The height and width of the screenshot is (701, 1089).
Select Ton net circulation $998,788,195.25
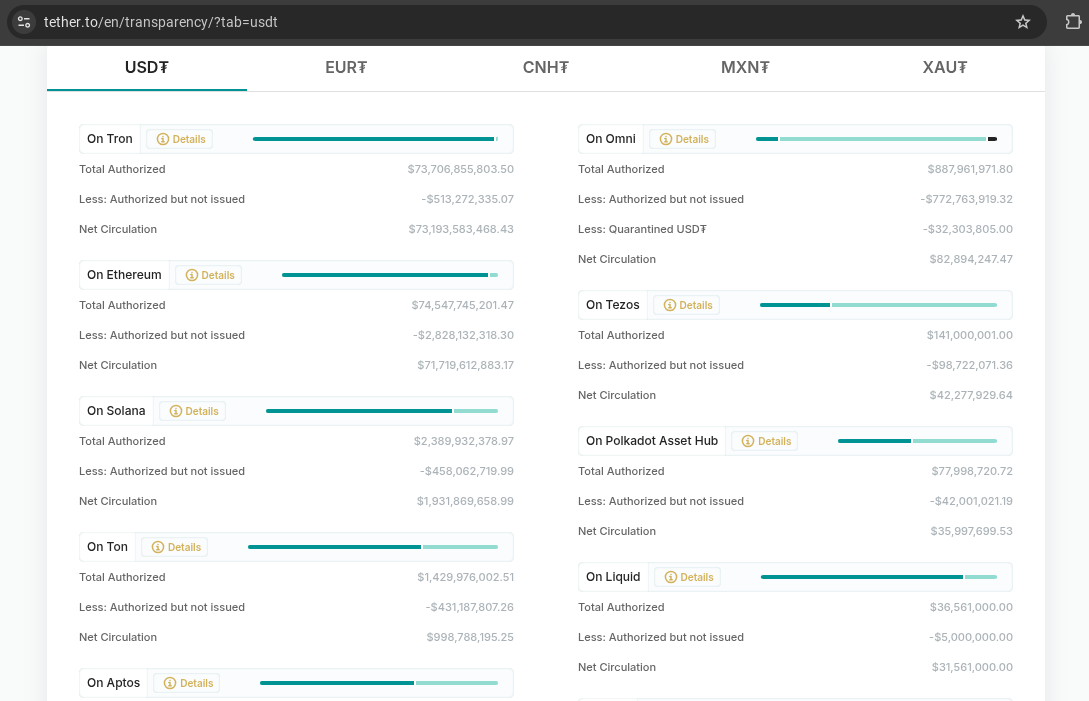coord(470,638)
